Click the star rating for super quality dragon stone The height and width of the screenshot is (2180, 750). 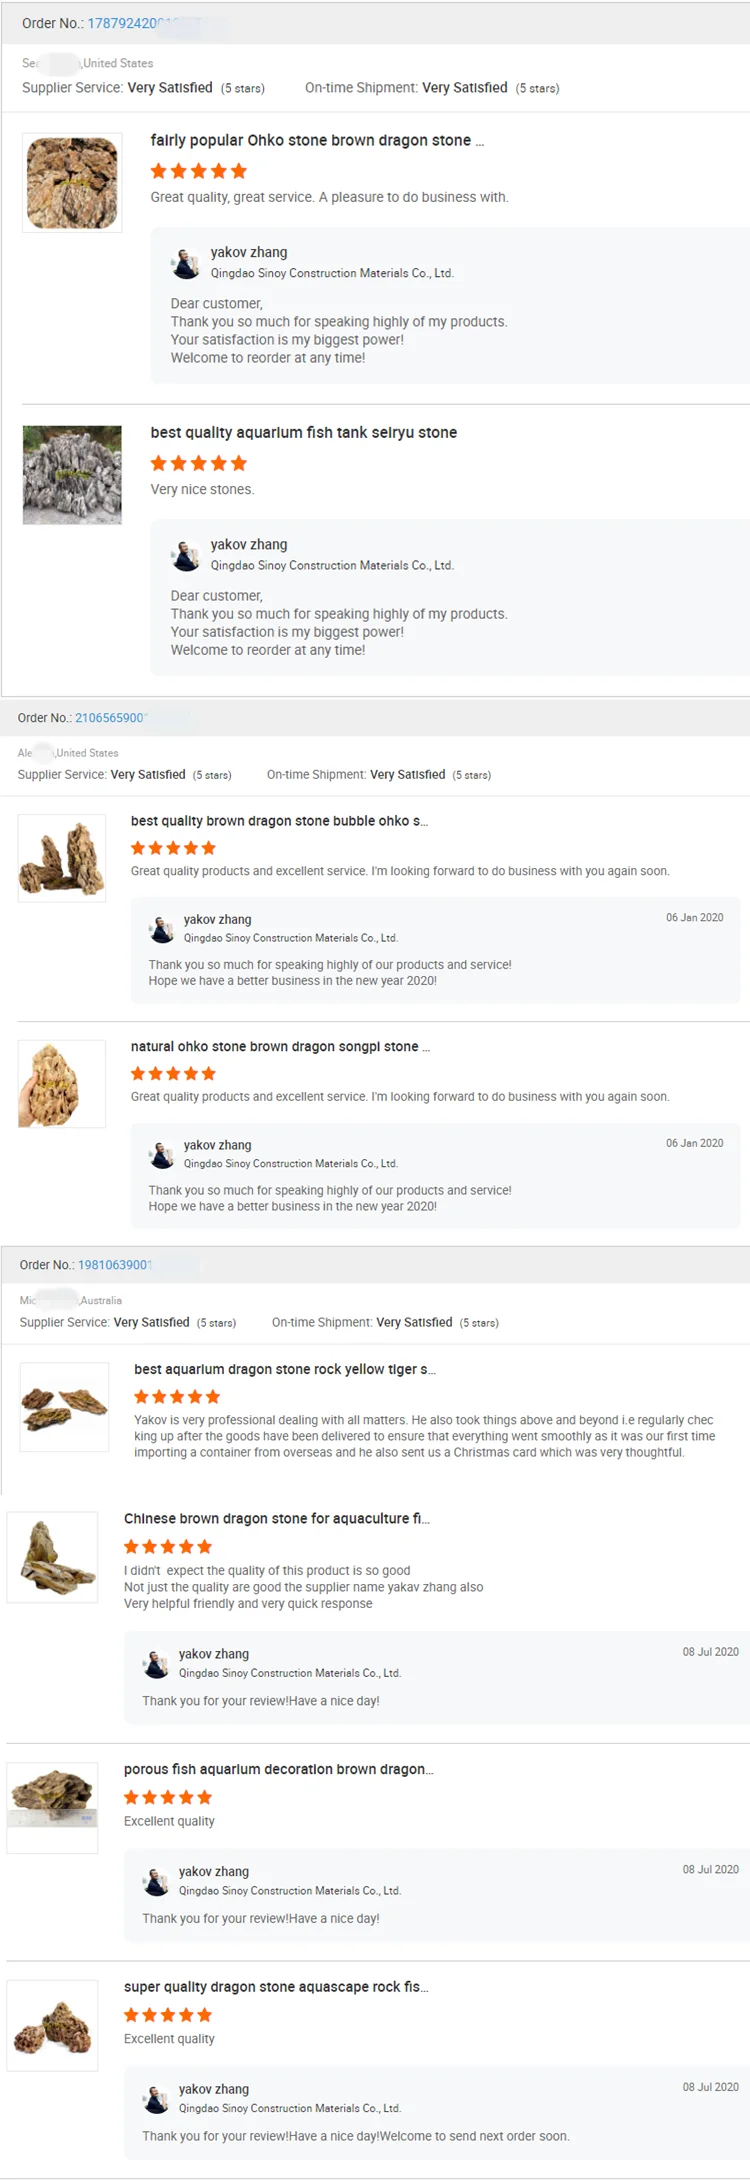pos(168,2015)
